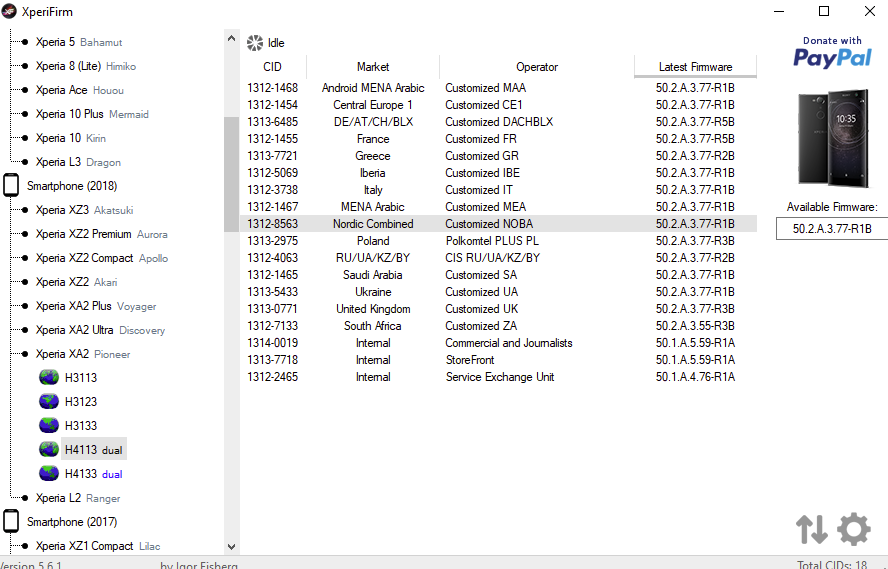Expand Xperia XZ2 Premium Aurora
Image resolution: width=888 pixels, height=569 pixels.
click(101, 234)
